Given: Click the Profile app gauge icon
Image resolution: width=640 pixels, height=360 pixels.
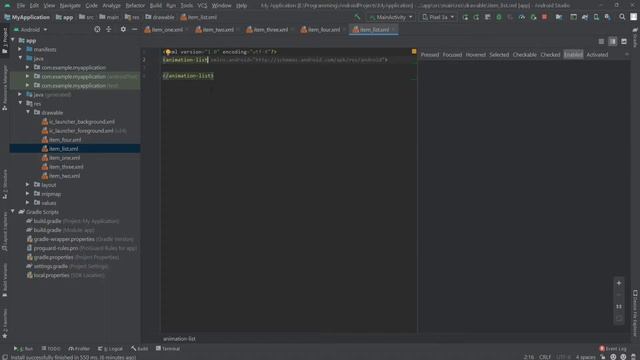Looking at the screenshot, I should click(x=522, y=17).
